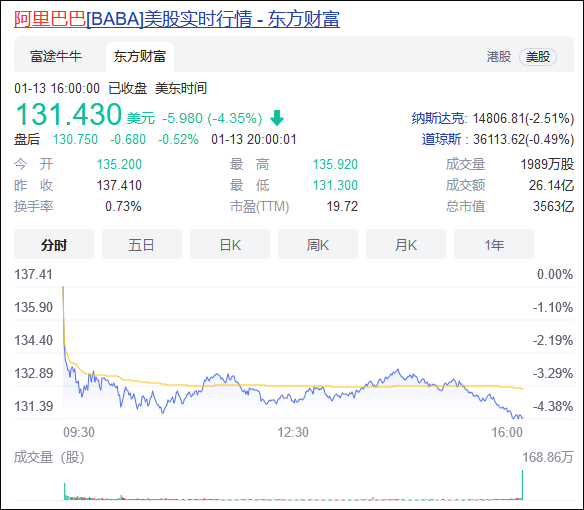
Task: Click the 09:30 opening time marker
Action: pyautogui.click(x=79, y=432)
